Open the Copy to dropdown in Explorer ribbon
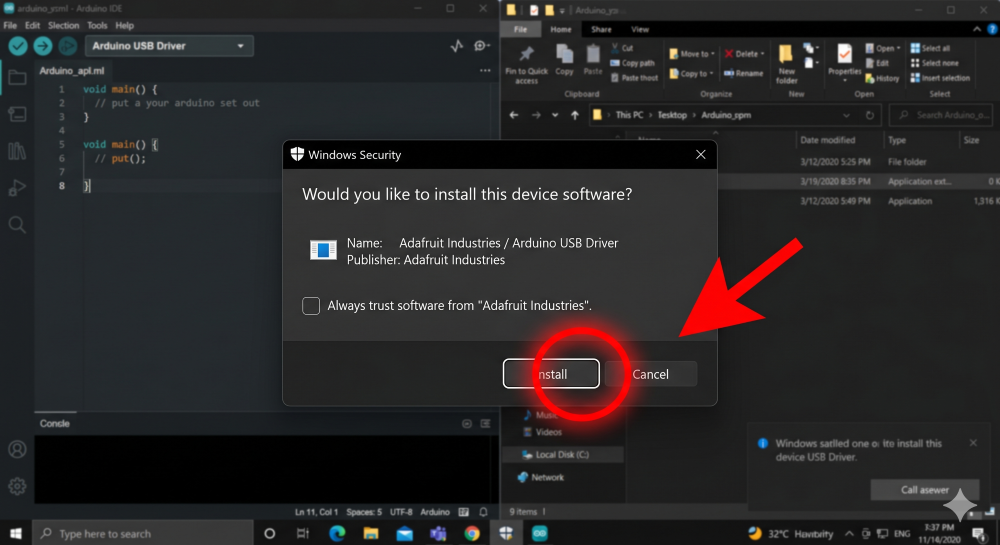 click(x=691, y=73)
